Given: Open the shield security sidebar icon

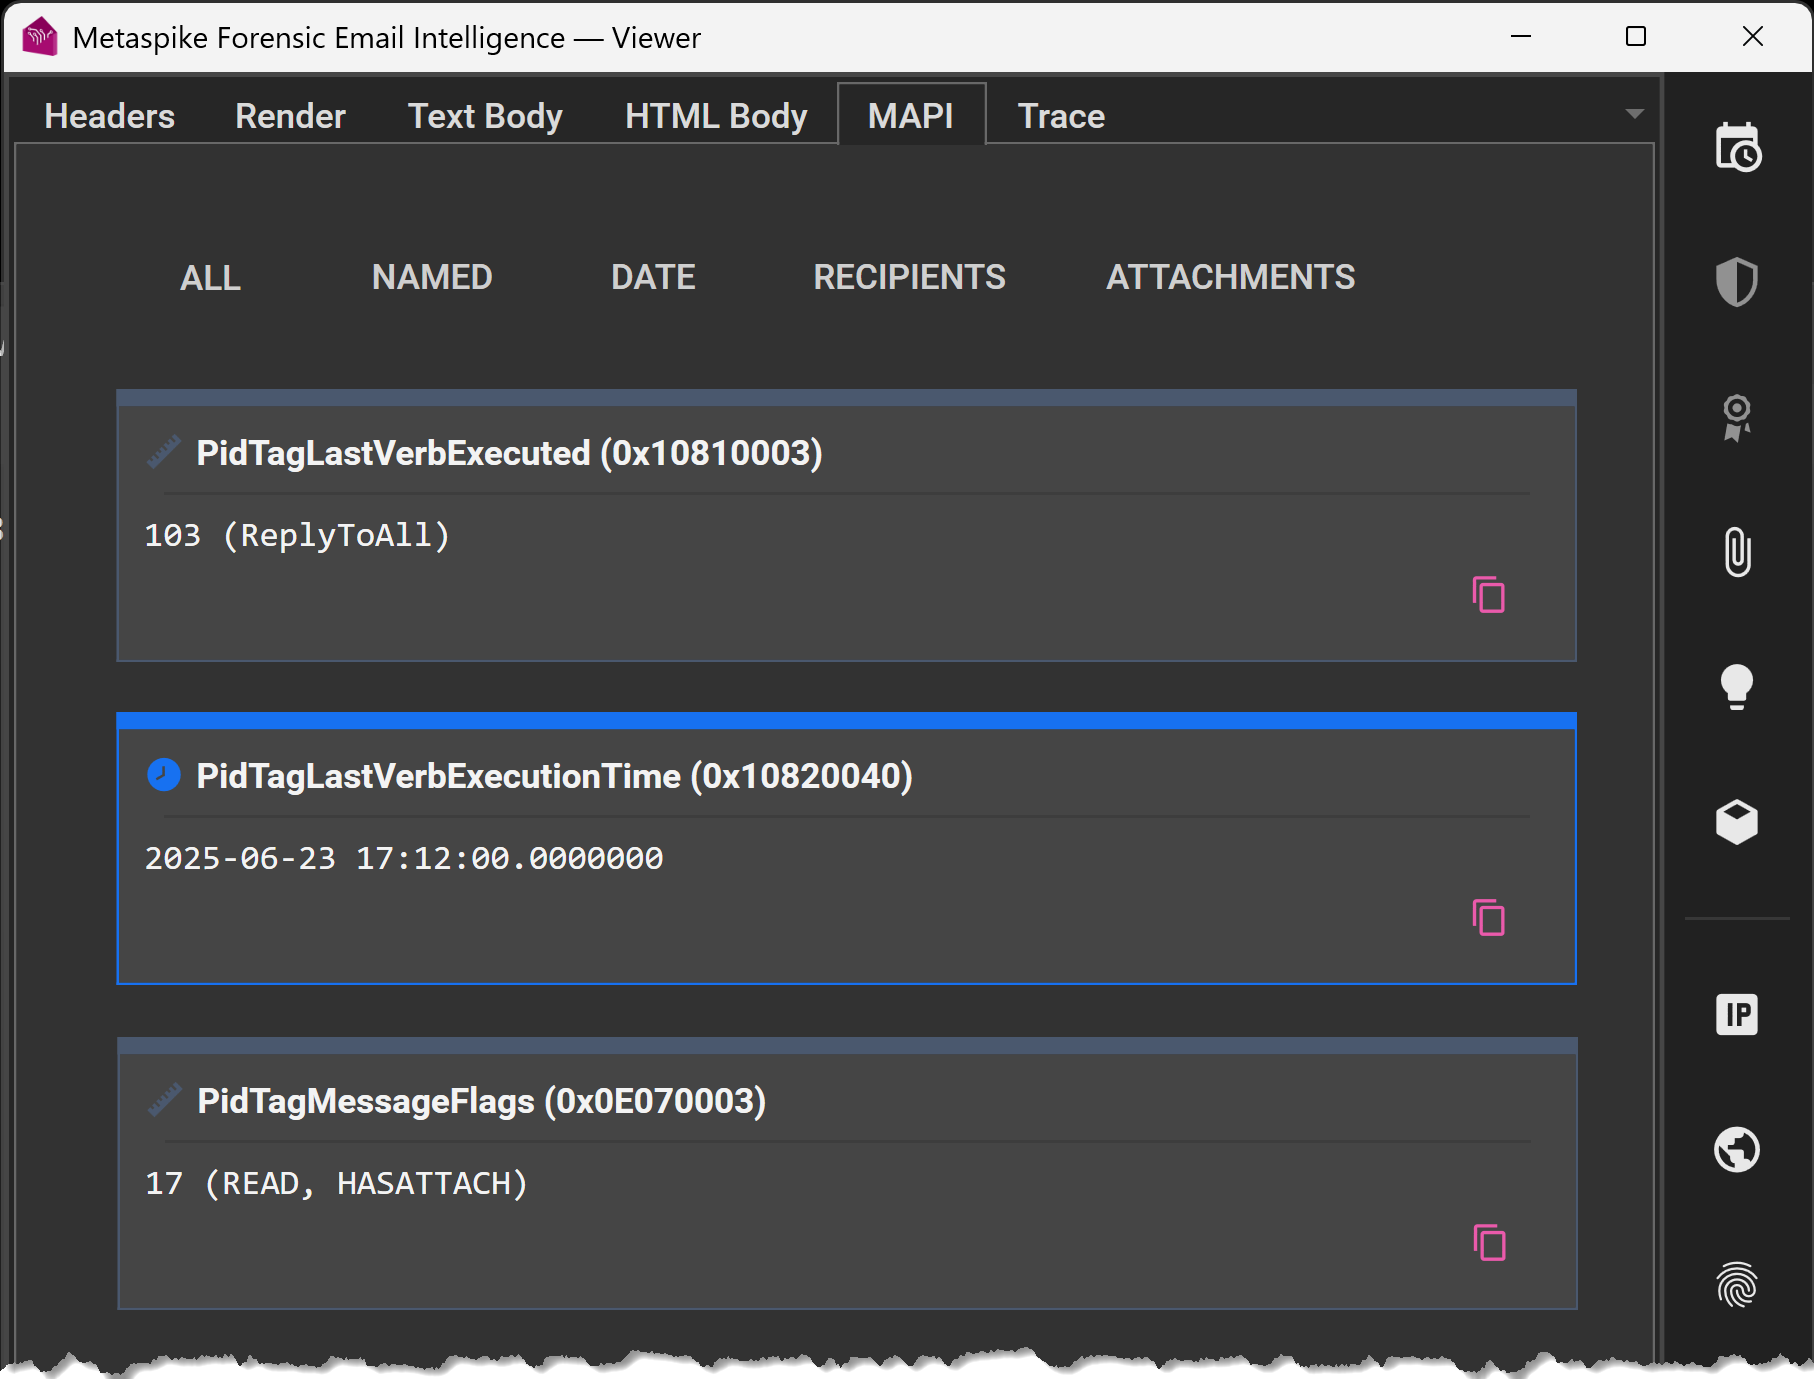Looking at the screenshot, I should point(1737,282).
